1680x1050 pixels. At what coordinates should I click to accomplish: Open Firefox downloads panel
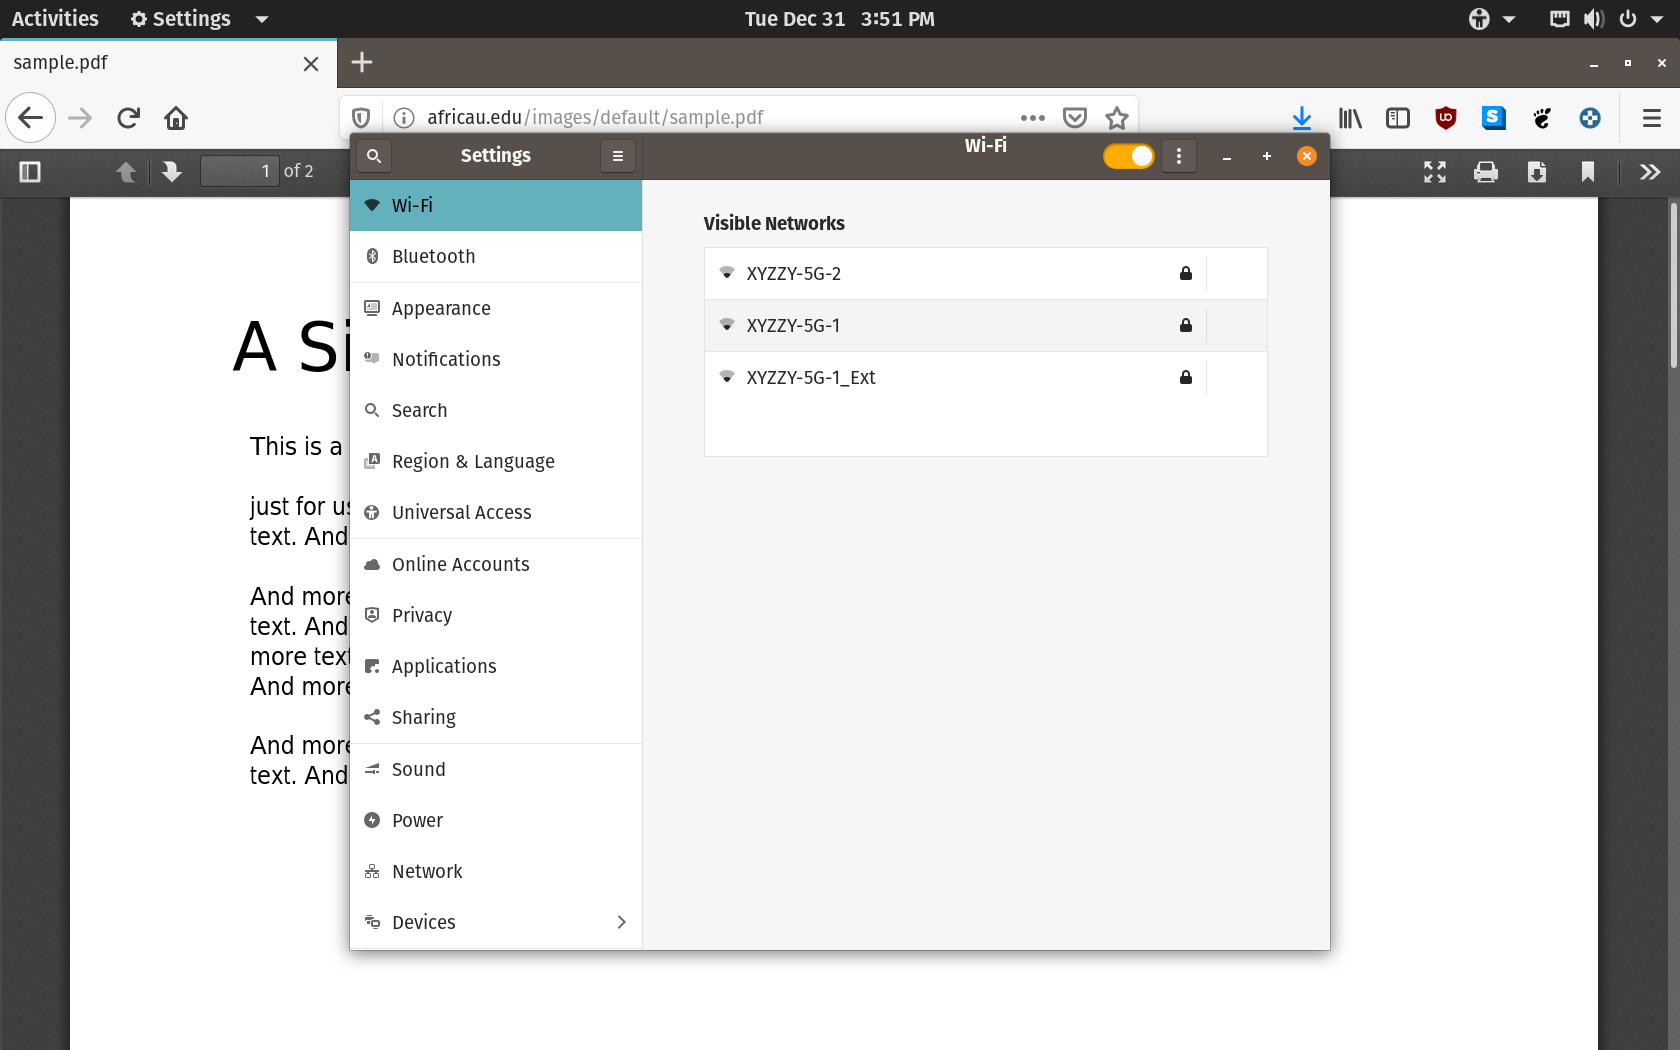1301,117
